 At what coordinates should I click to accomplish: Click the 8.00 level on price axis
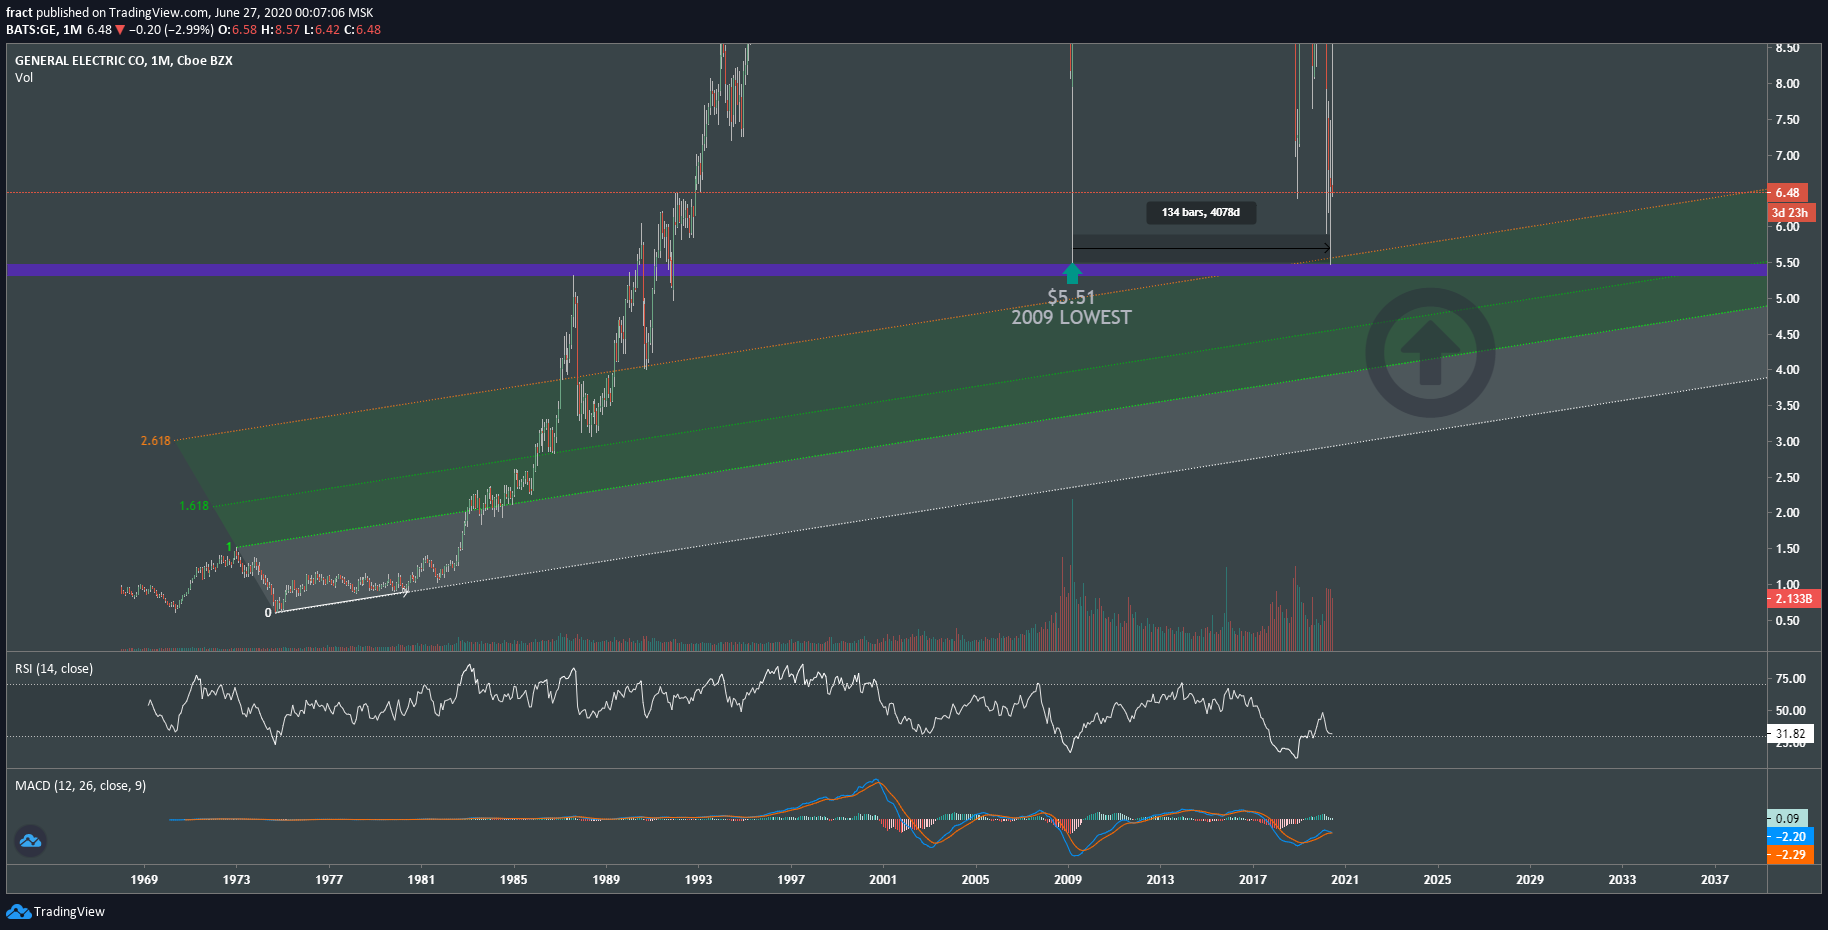1787,84
